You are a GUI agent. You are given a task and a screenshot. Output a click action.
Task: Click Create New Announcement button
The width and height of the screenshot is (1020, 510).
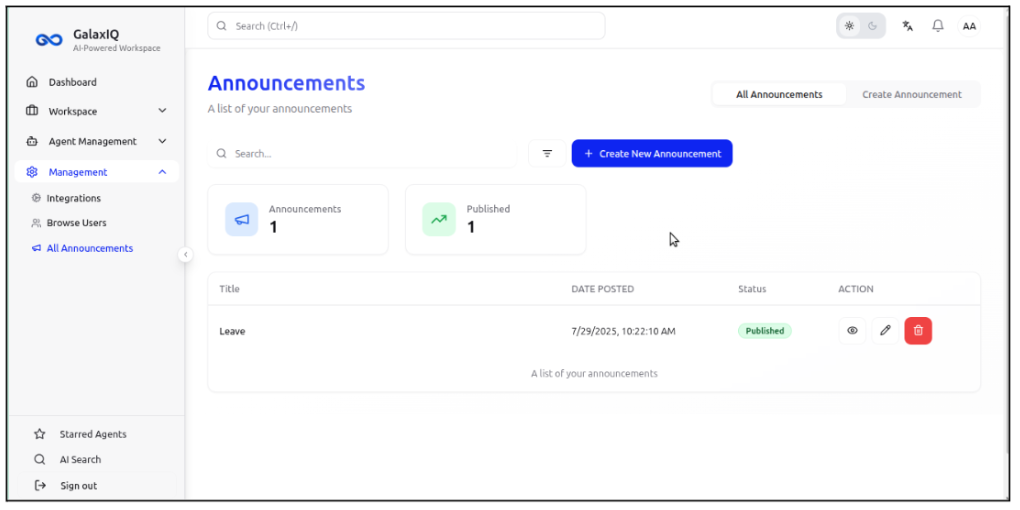tap(652, 154)
